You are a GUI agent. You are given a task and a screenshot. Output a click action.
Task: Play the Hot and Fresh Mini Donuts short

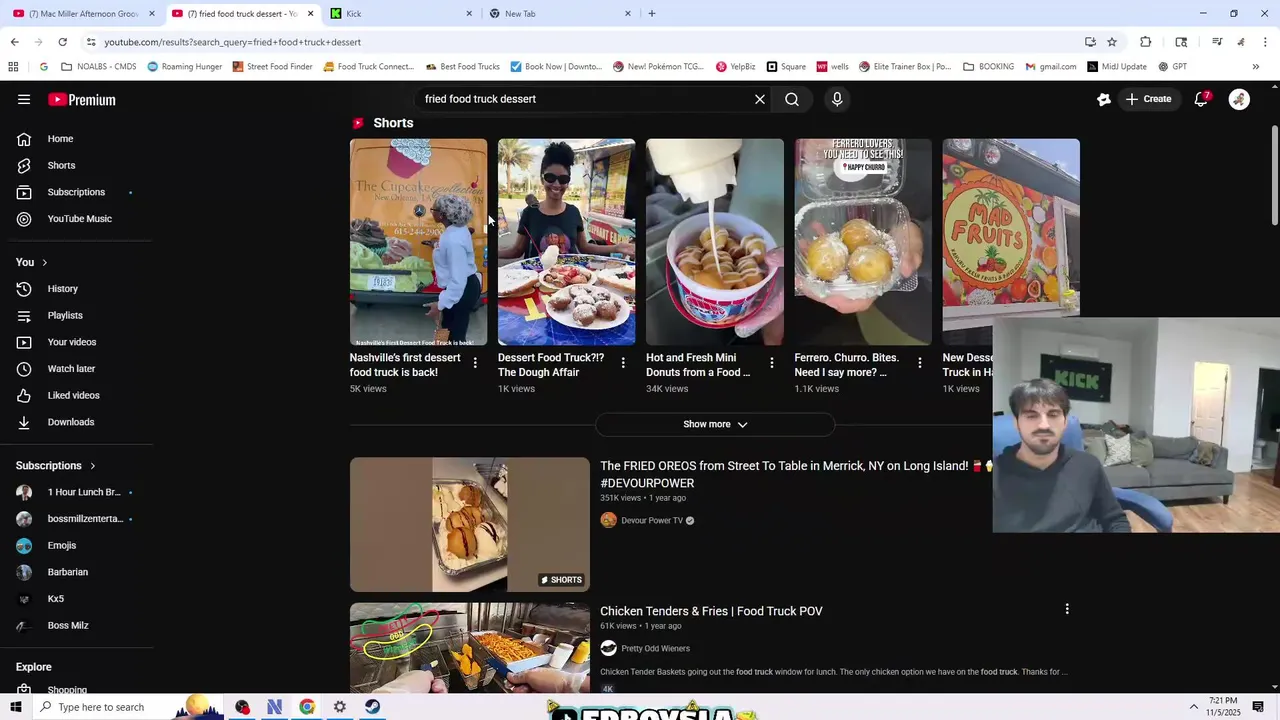(x=714, y=242)
